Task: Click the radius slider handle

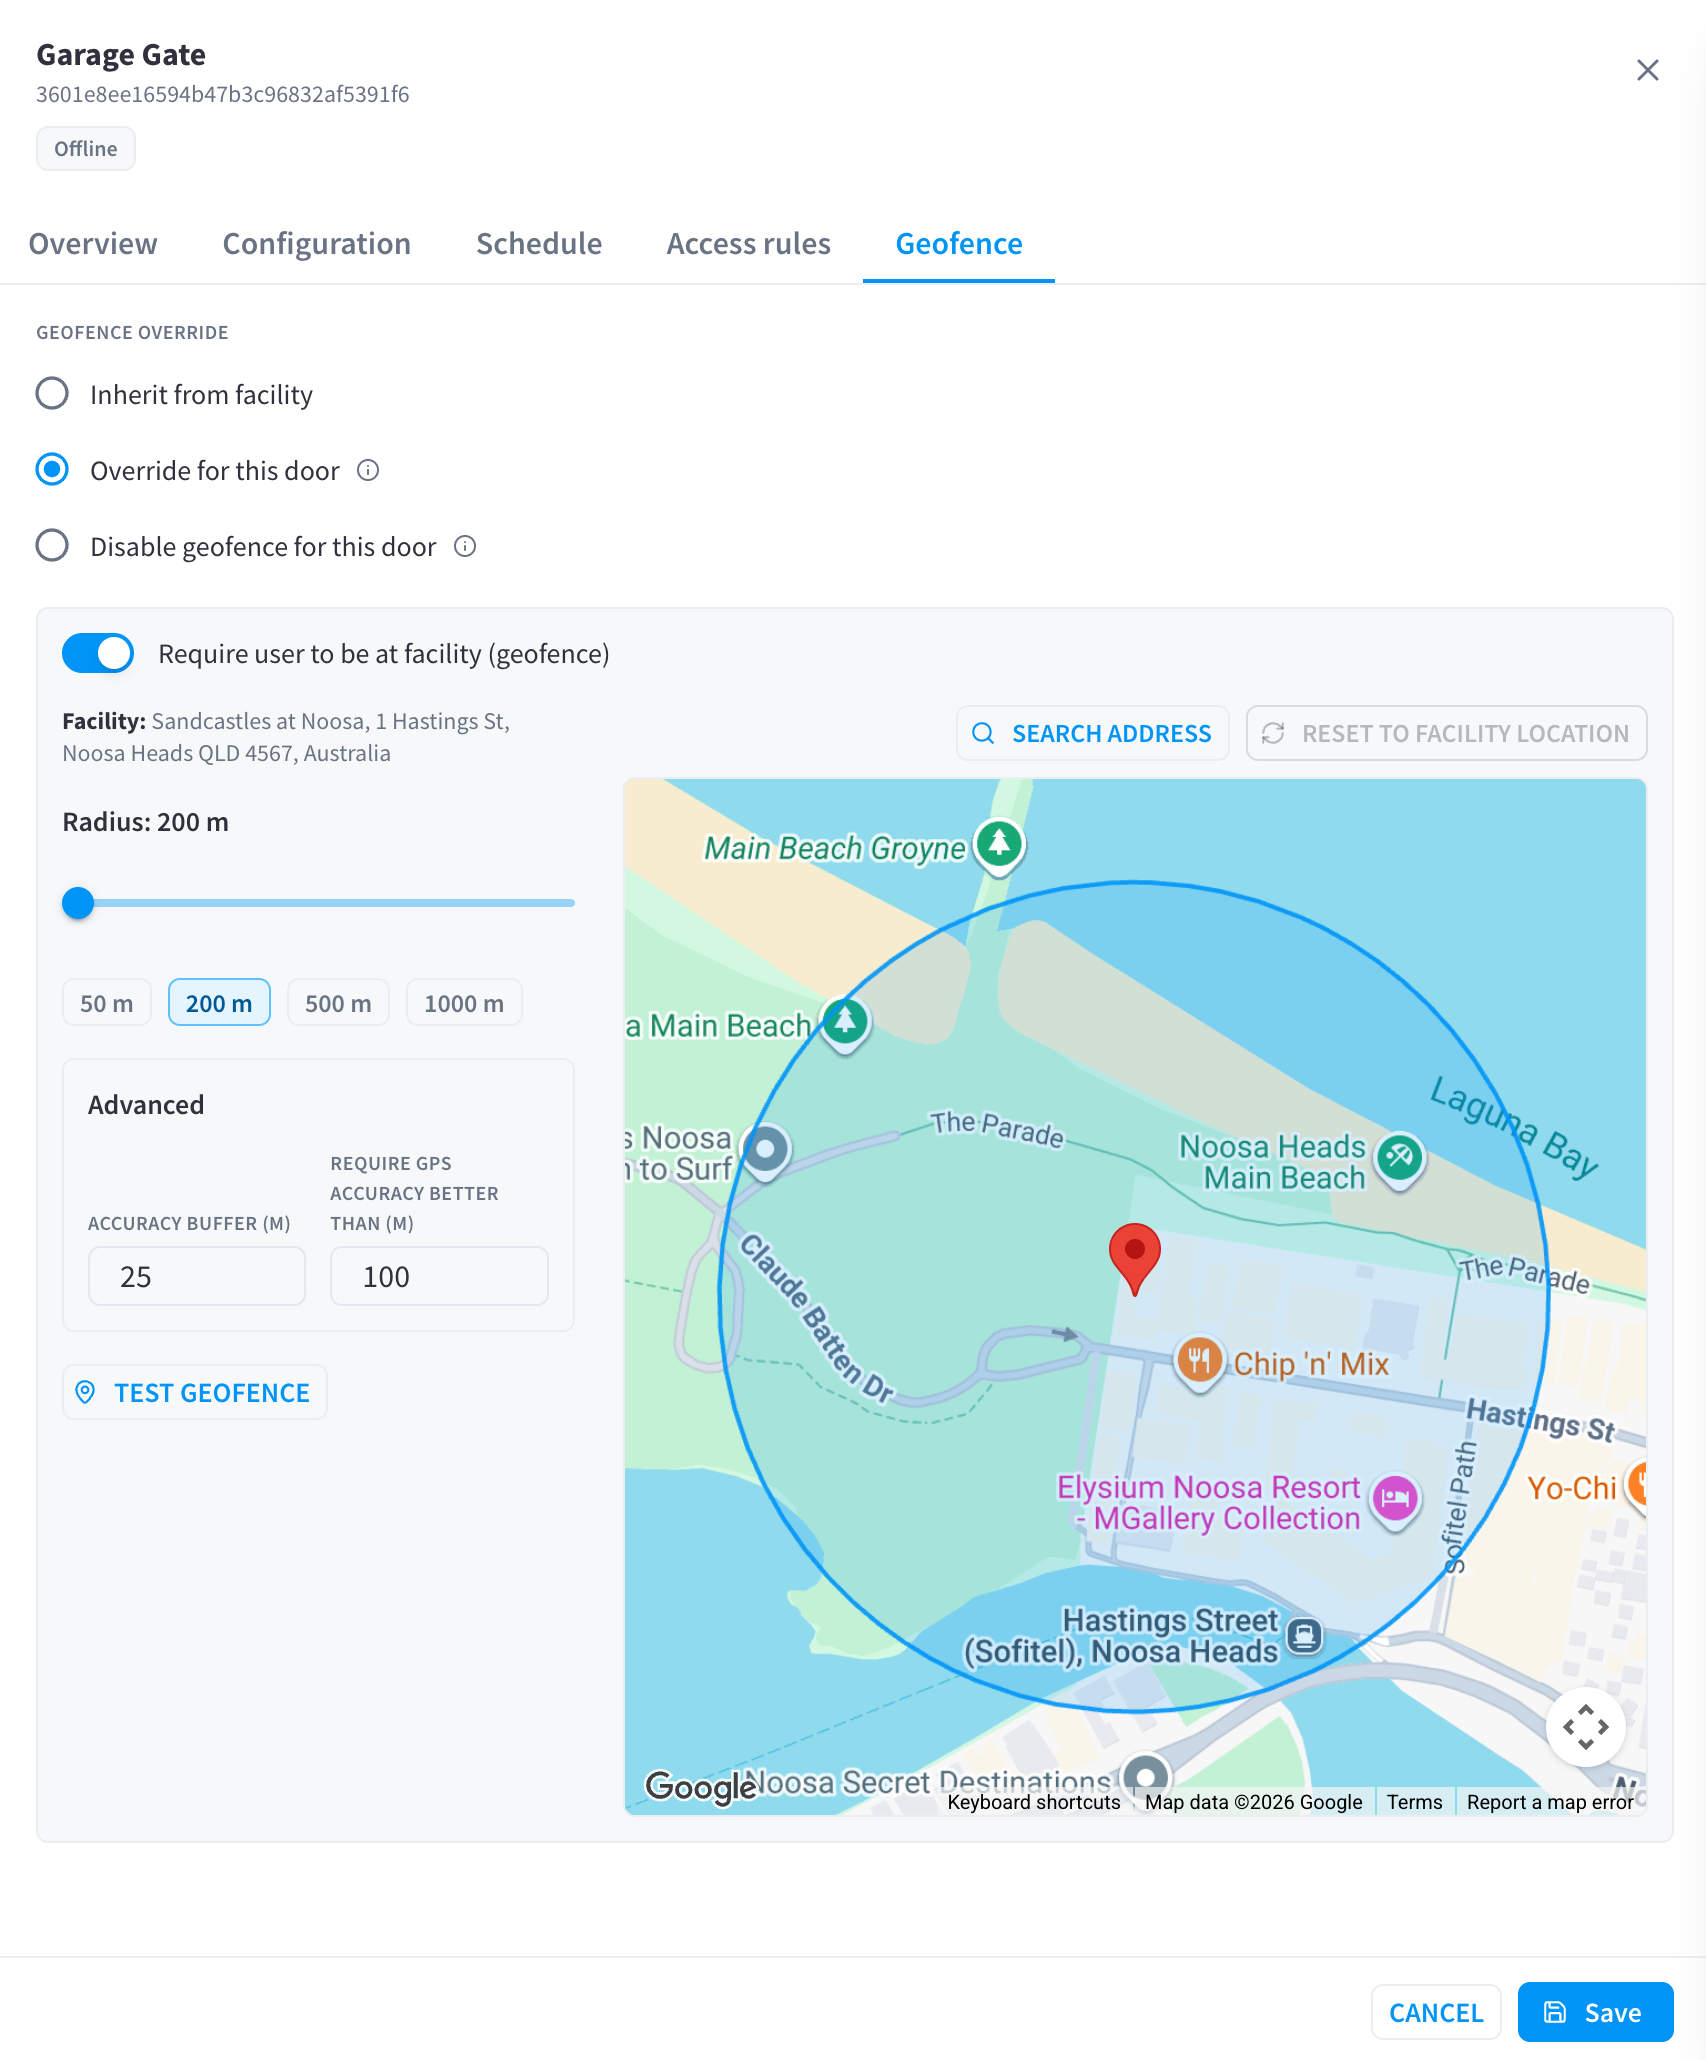Action: click(x=78, y=903)
